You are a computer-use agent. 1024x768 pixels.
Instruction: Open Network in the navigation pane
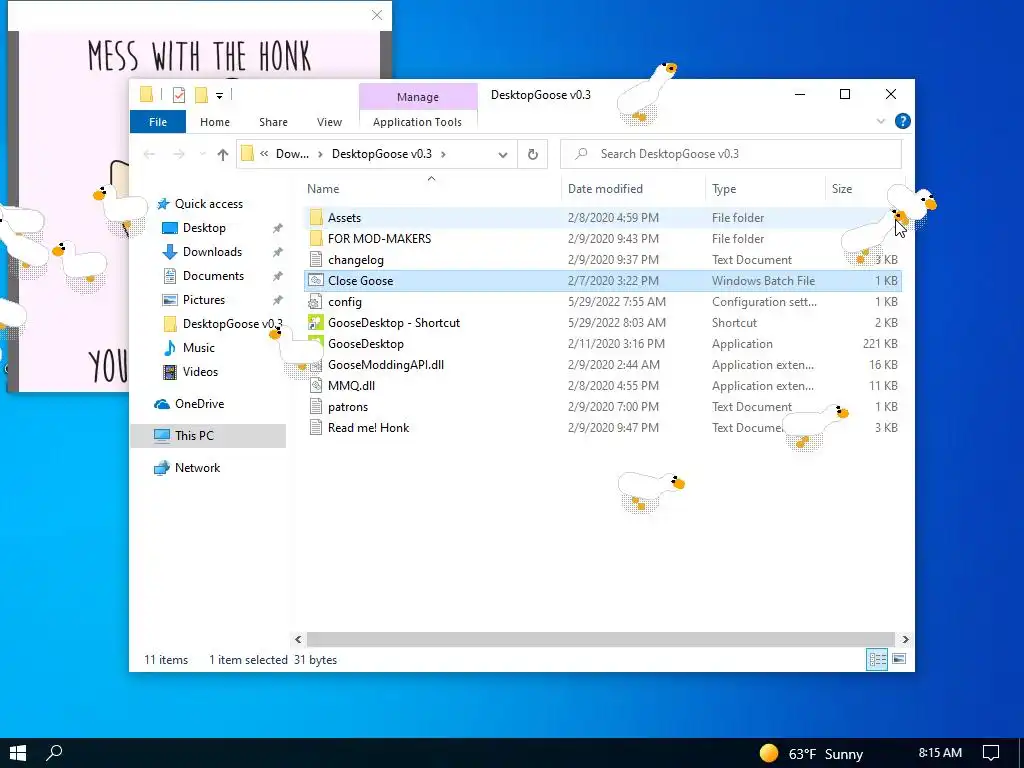[197, 468]
